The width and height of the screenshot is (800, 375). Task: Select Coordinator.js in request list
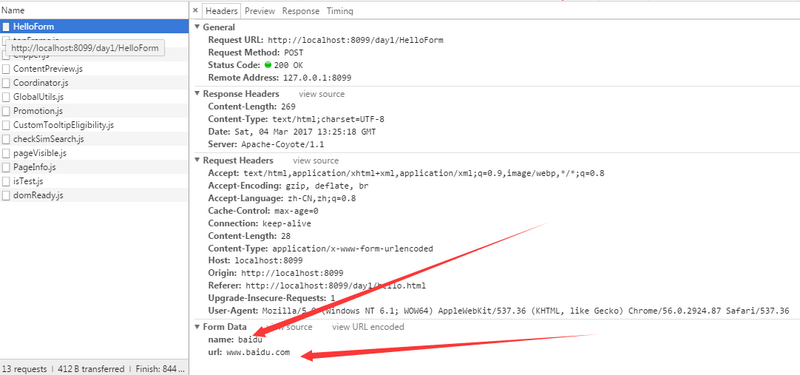click(x=94, y=83)
